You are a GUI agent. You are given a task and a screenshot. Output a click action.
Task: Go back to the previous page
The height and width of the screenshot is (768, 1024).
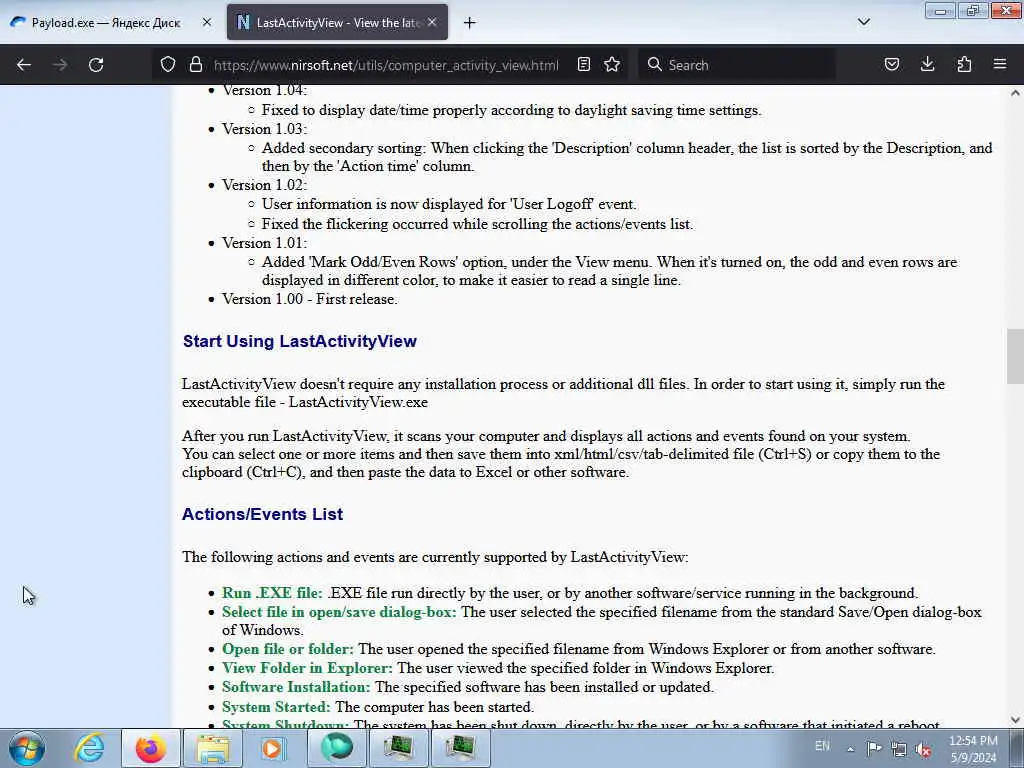[x=24, y=65]
